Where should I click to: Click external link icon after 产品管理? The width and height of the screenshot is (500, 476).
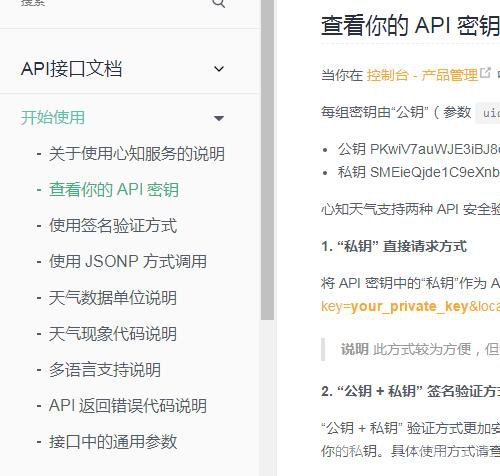pos(485,73)
